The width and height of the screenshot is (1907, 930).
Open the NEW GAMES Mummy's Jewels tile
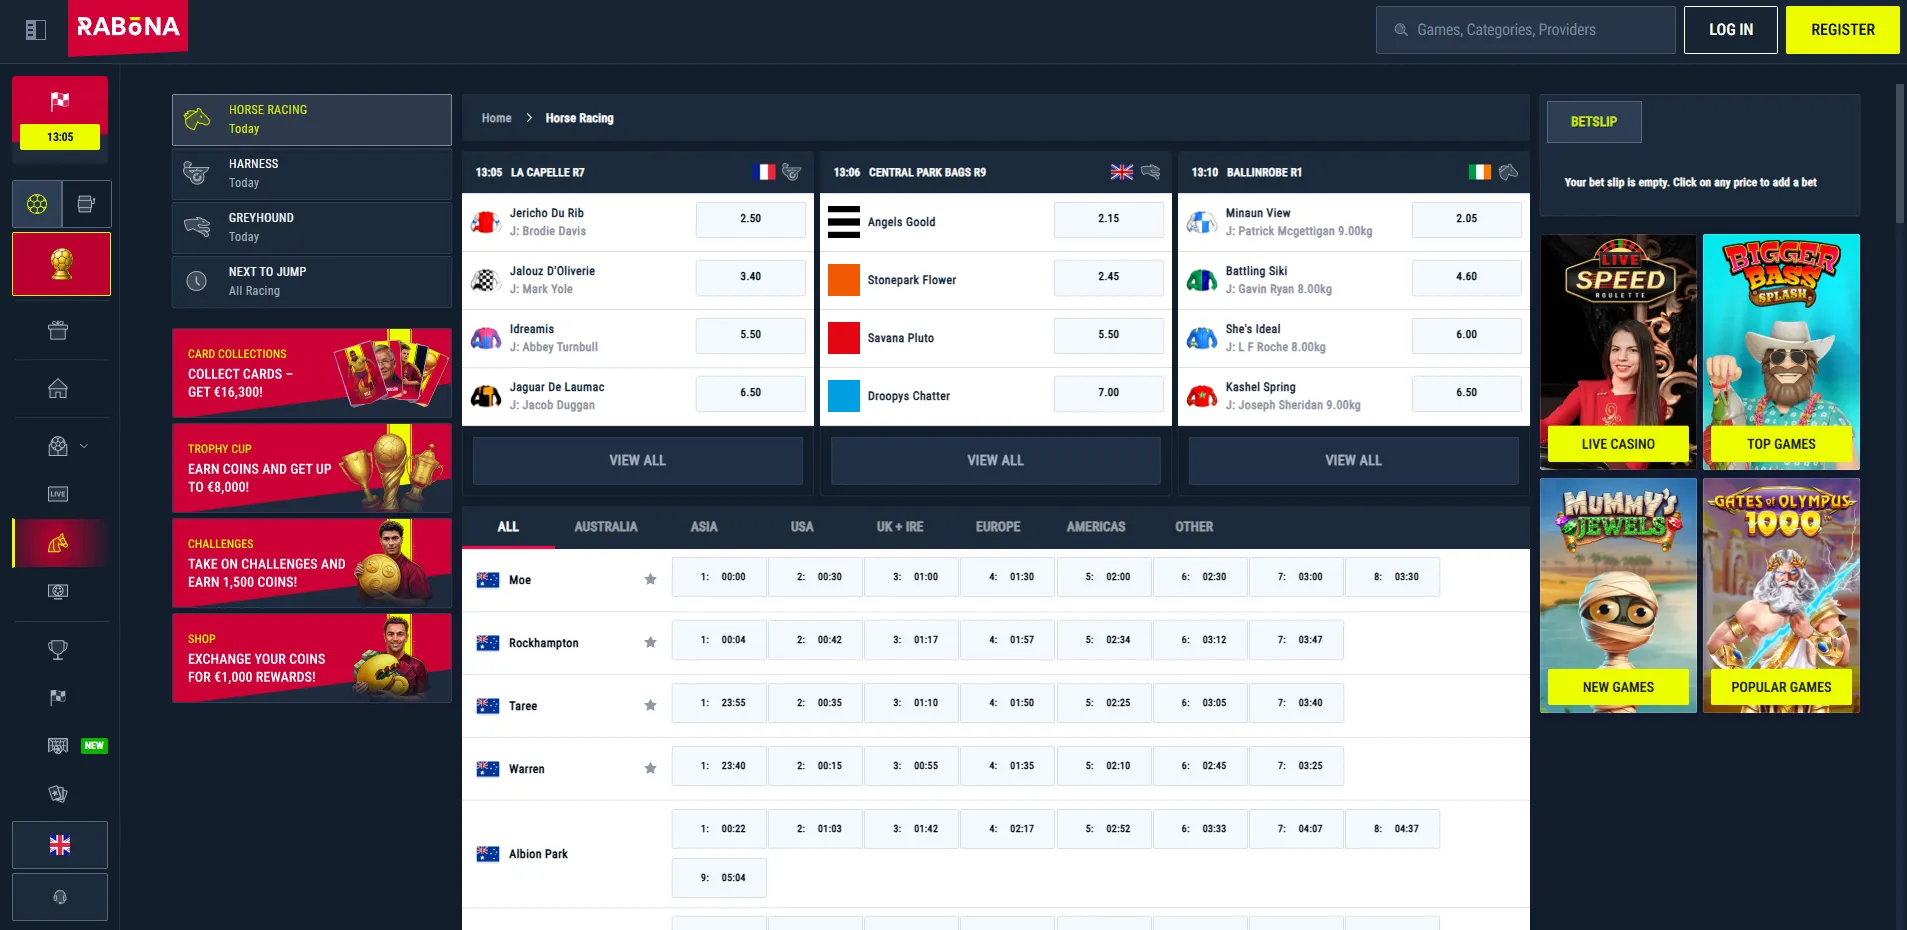[x=1618, y=595]
